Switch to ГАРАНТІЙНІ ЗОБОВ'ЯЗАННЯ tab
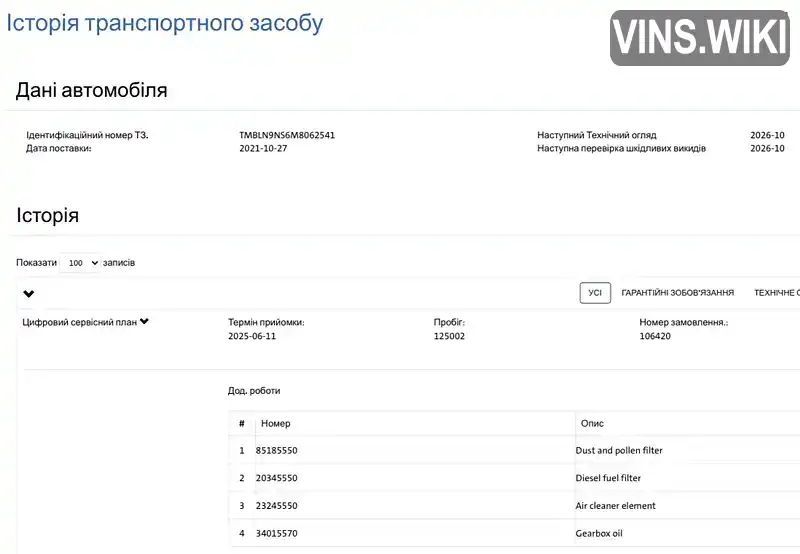Viewport: 800px width, 554px height. click(677, 293)
